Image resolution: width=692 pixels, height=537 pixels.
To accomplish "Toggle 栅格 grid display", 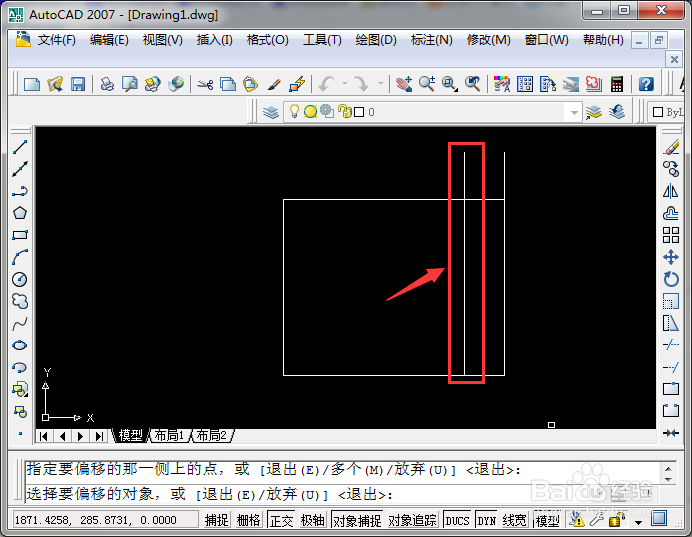I will [x=248, y=521].
